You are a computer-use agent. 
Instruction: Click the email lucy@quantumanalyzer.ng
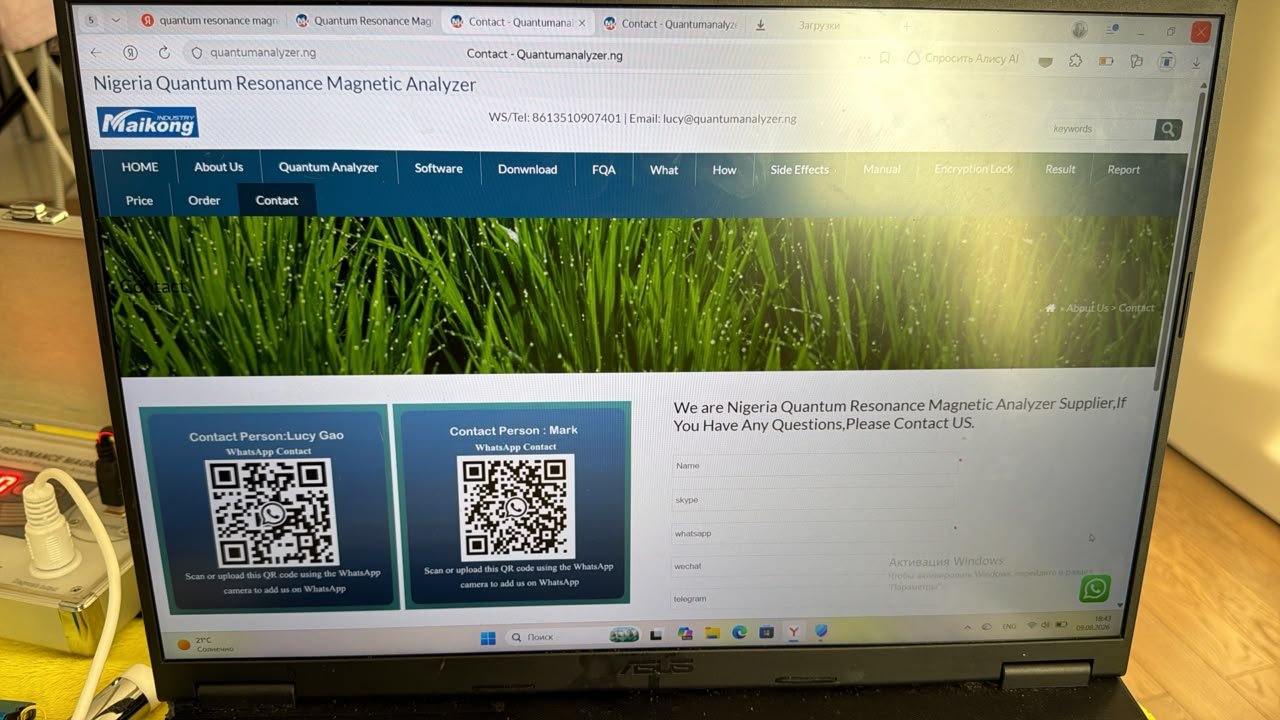[x=730, y=118]
